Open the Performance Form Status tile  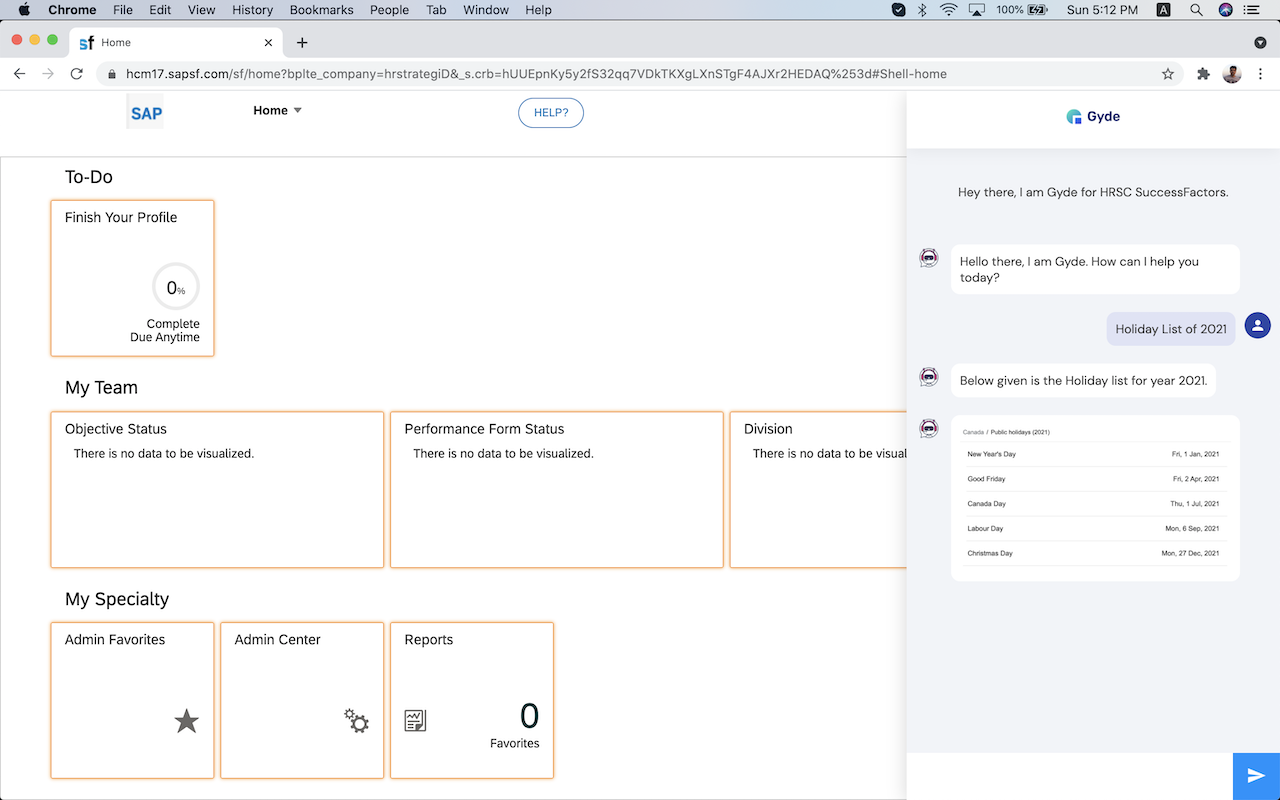click(556, 490)
